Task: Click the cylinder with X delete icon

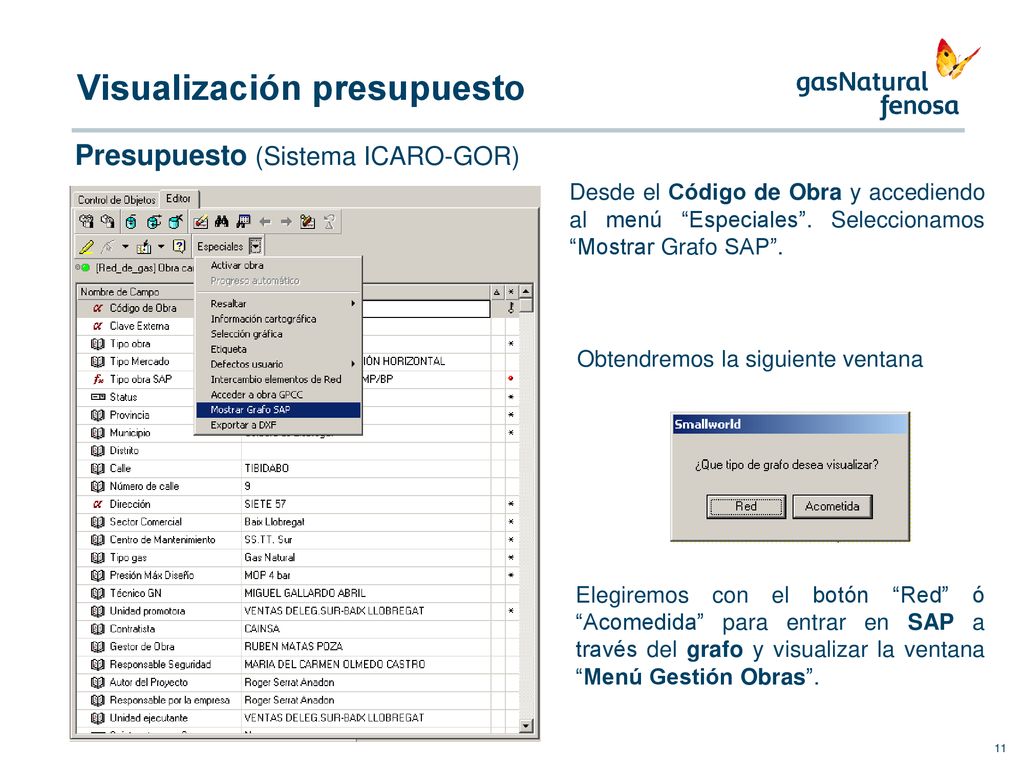Action: point(175,222)
